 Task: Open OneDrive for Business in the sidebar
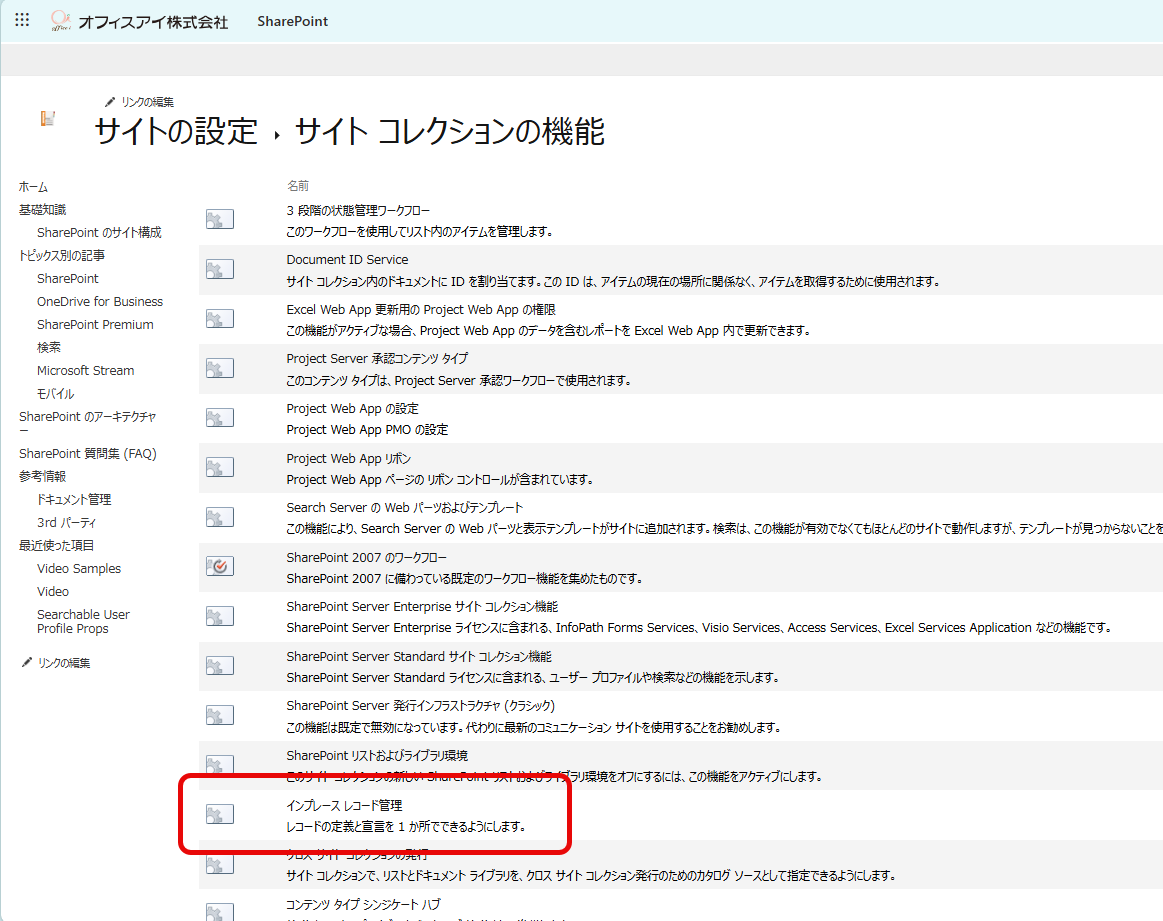tap(100, 301)
